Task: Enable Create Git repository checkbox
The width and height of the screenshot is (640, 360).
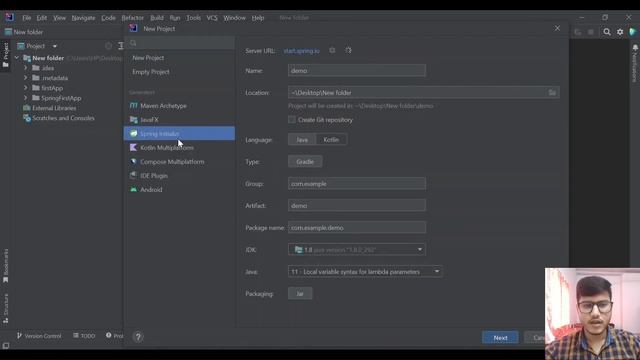Action: (292, 120)
